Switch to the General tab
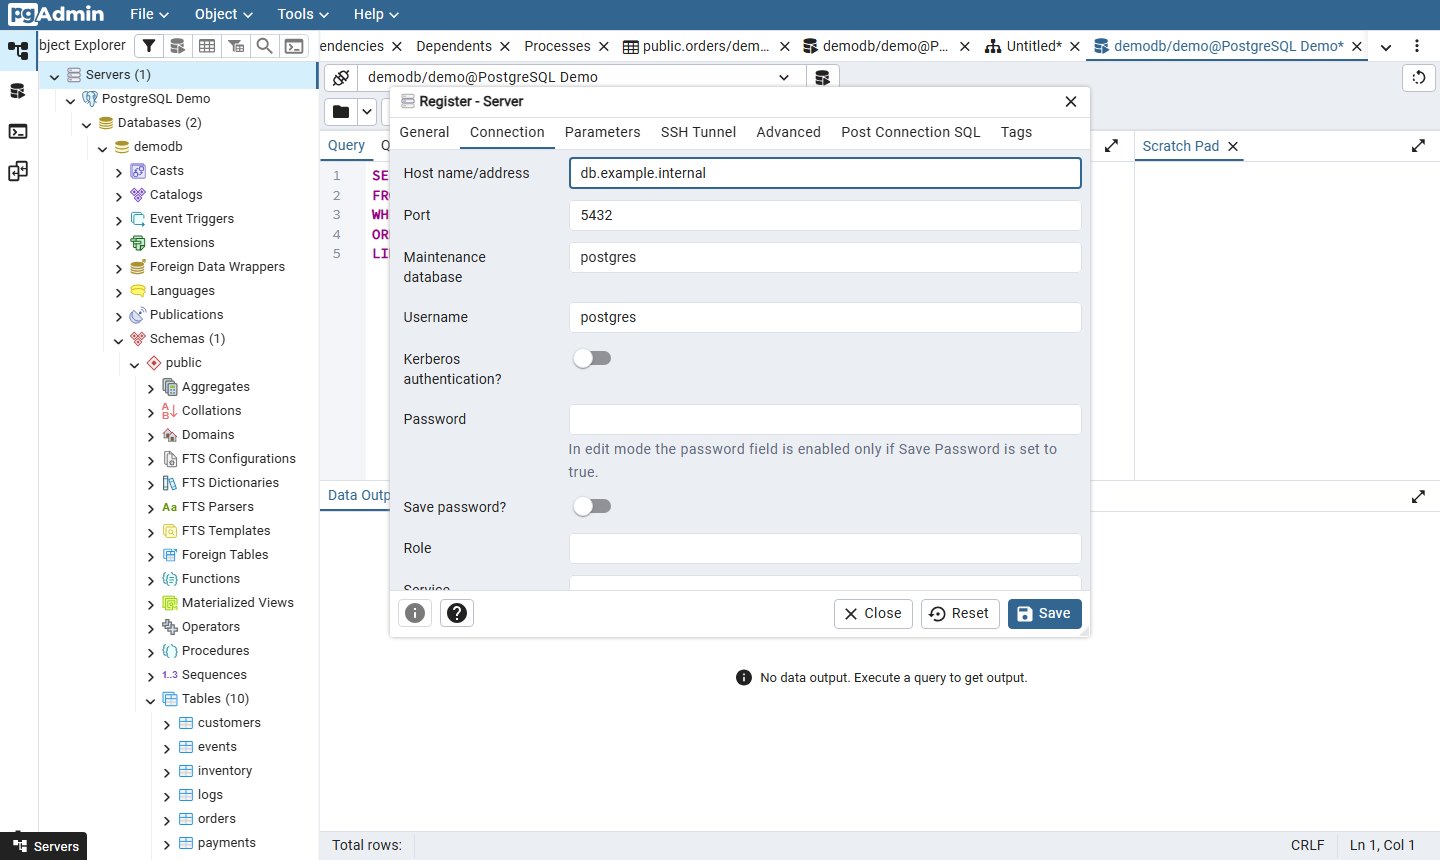 coord(424,132)
